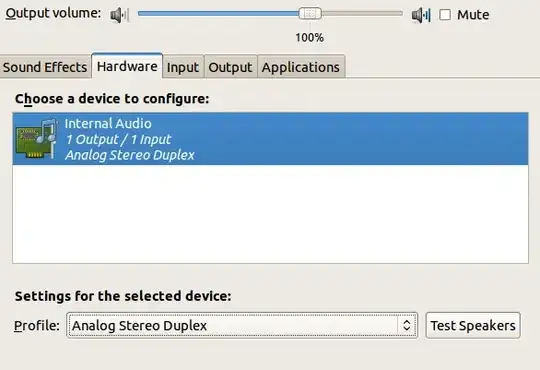This screenshot has height=370, width=540.
Task: Click the unfilled part of volume slider
Action: pos(362,14)
